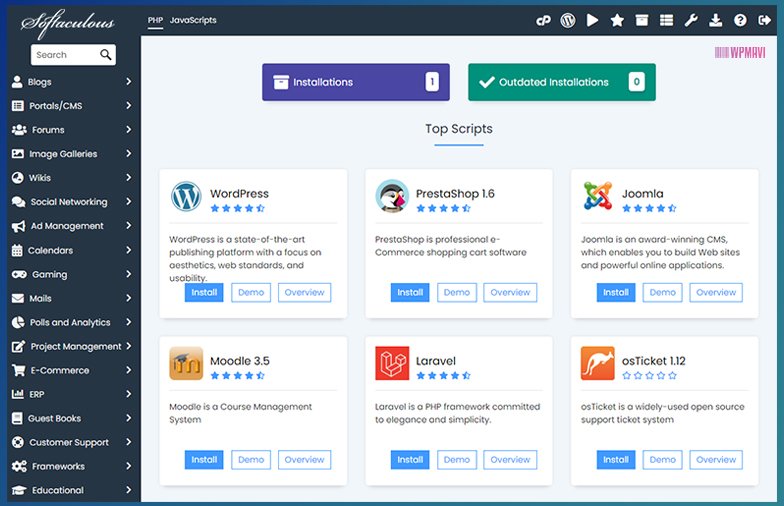Expand the Forums category chevron
The width and height of the screenshot is (784, 506).
click(128, 130)
